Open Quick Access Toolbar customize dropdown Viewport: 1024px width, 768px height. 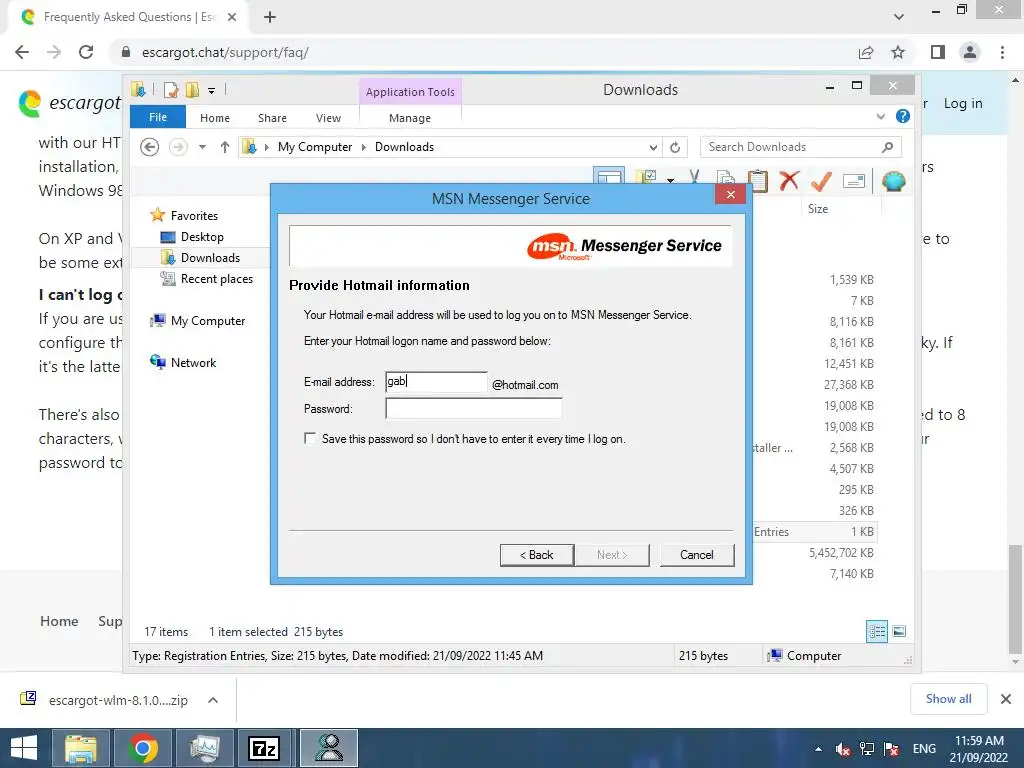point(212,91)
